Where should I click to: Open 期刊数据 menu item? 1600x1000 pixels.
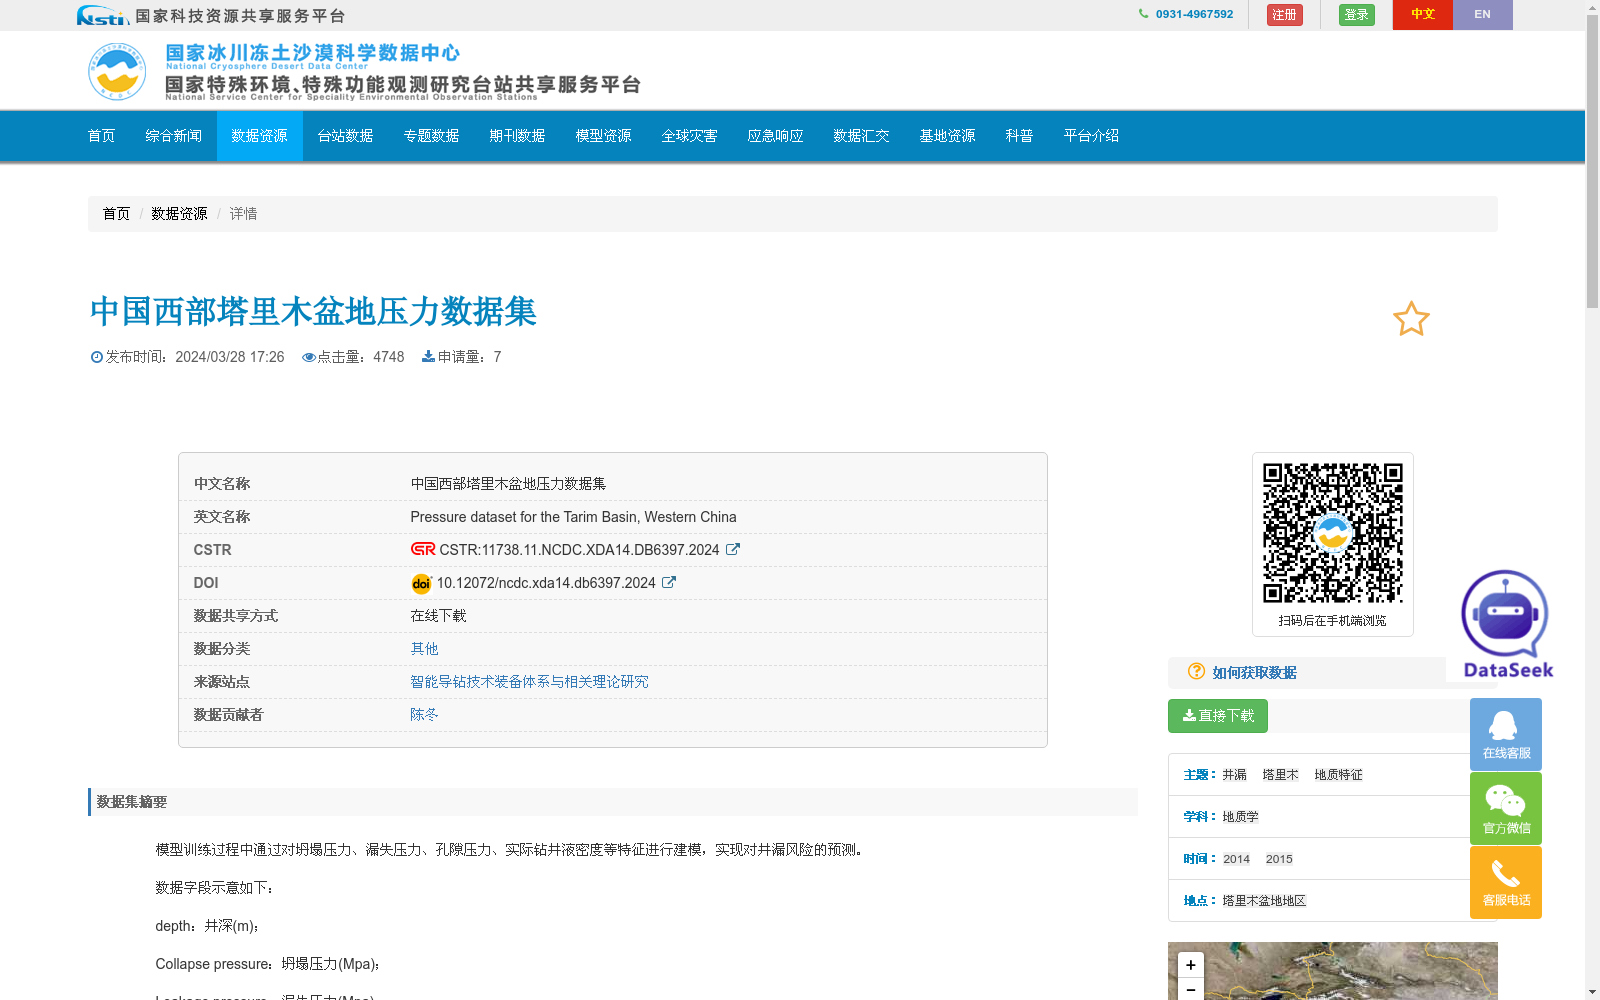tap(517, 136)
